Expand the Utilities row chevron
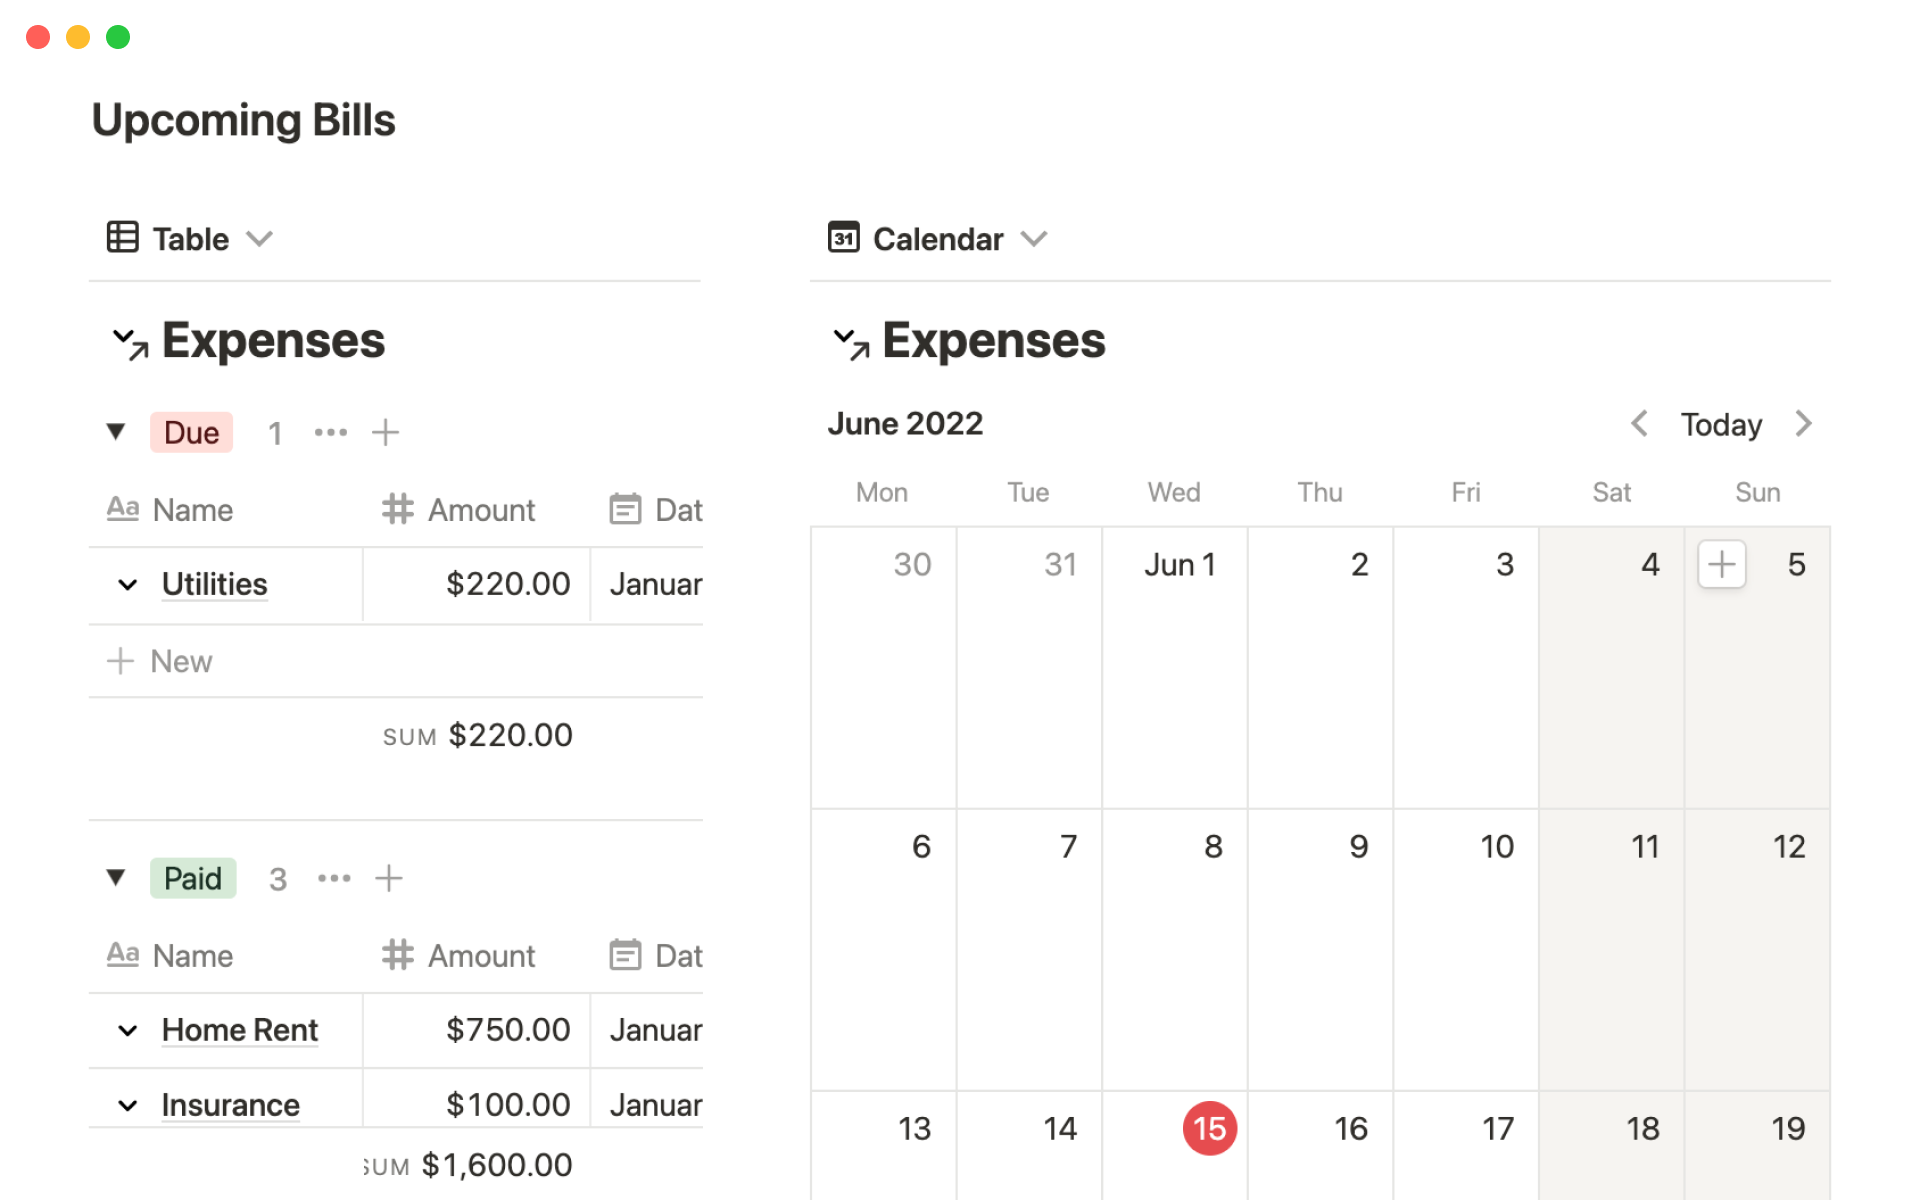 126,584
